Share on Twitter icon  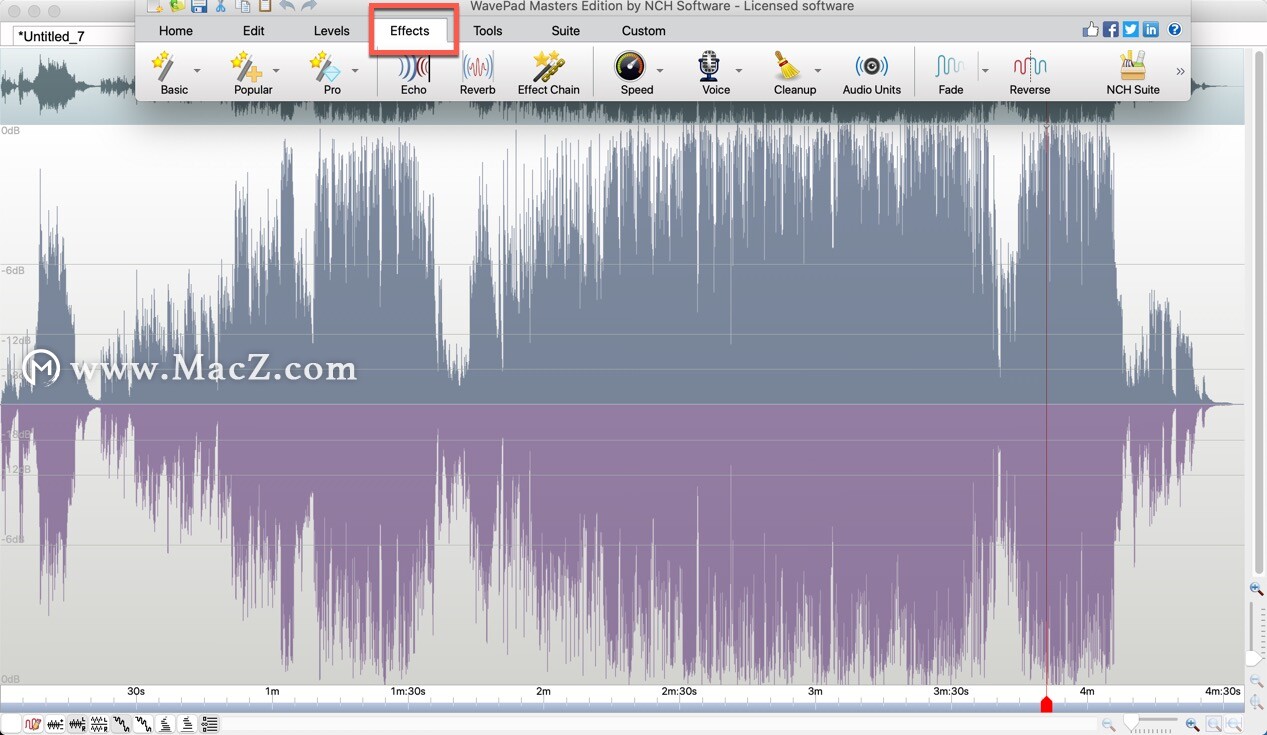tap(1131, 30)
